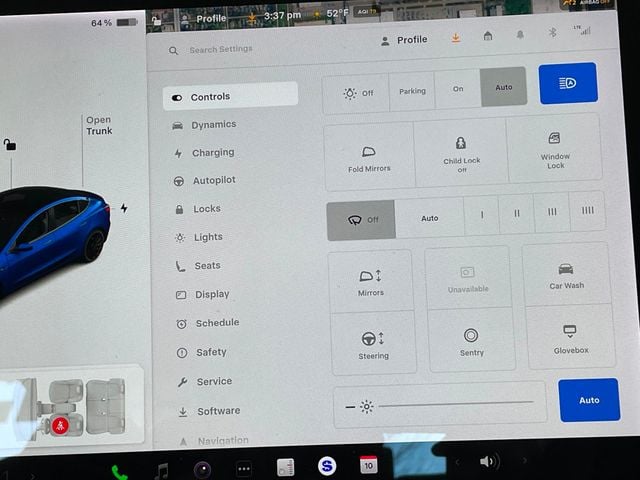Go to Software settings
Image resolution: width=640 pixels, height=480 pixels.
click(209, 411)
